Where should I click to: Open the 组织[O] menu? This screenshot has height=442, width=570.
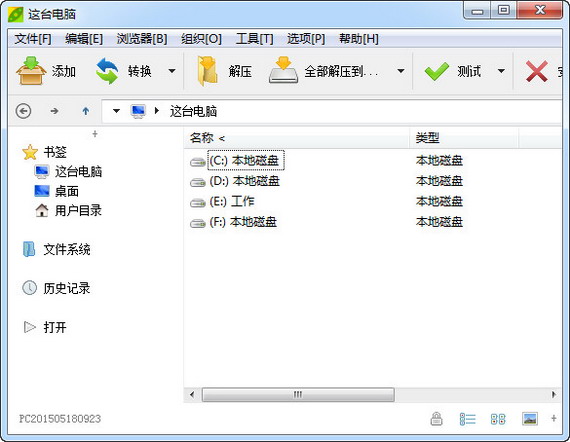(202, 39)
